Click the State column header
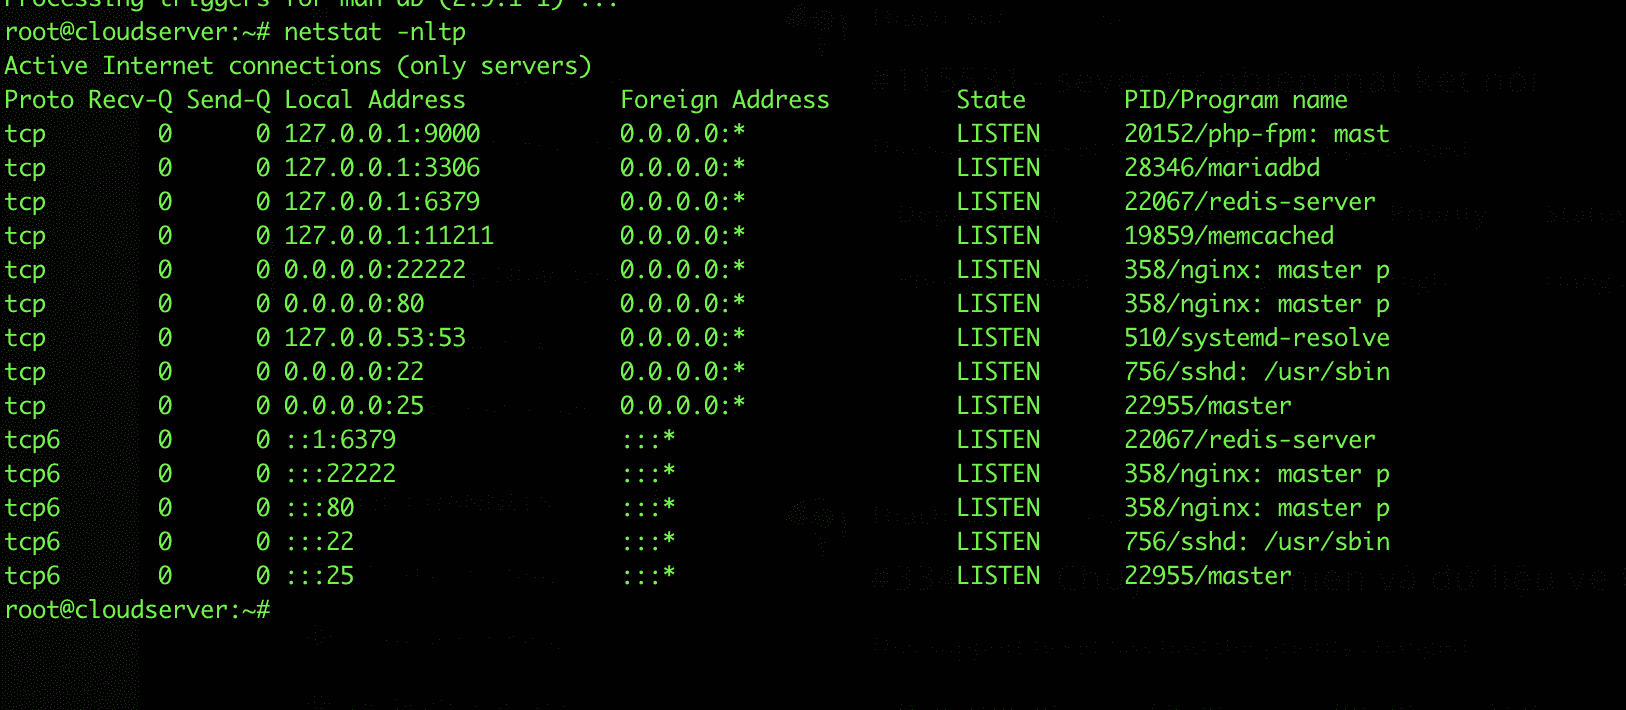1626x710 pixels. [990, 100]
